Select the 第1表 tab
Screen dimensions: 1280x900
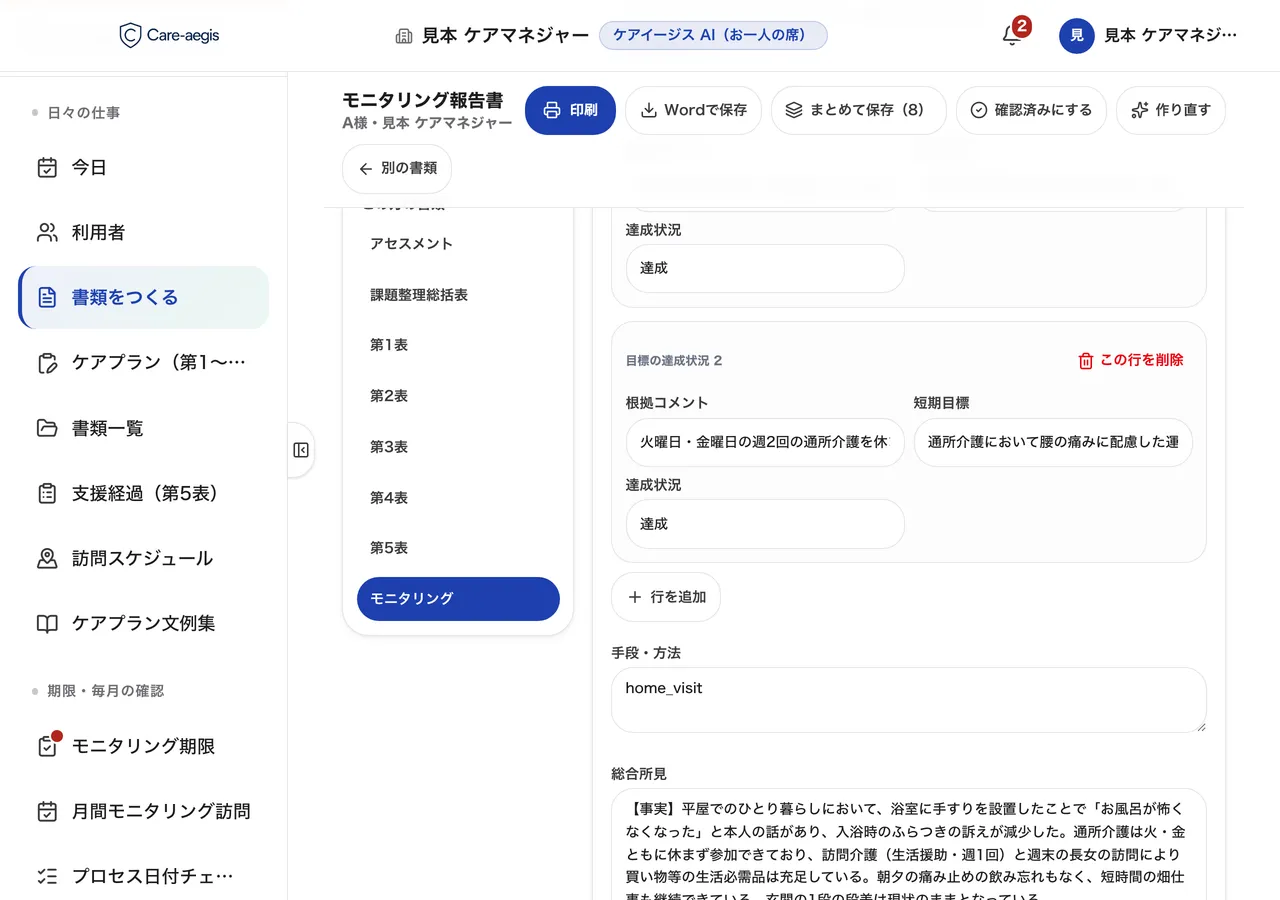coord(458,345)
